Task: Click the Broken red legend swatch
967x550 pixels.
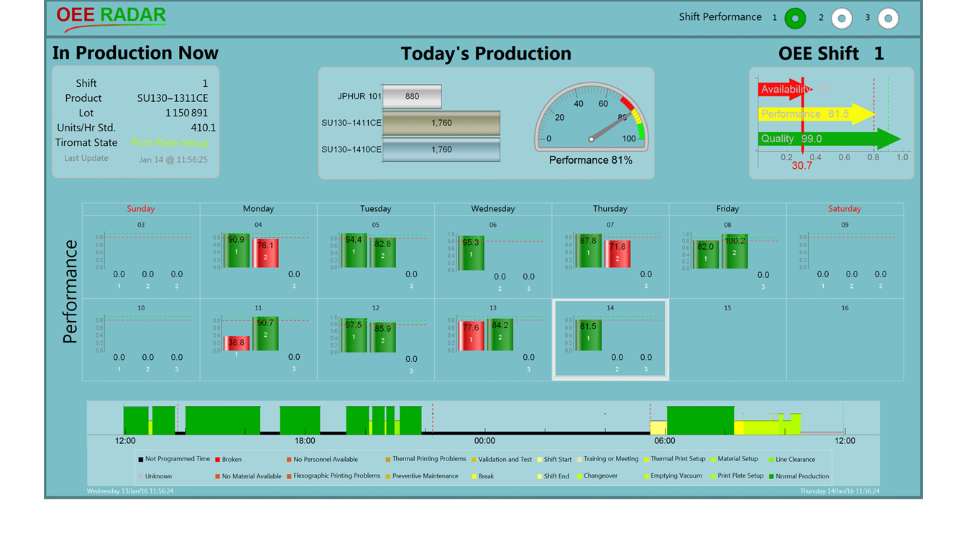Action: [217, 459]
